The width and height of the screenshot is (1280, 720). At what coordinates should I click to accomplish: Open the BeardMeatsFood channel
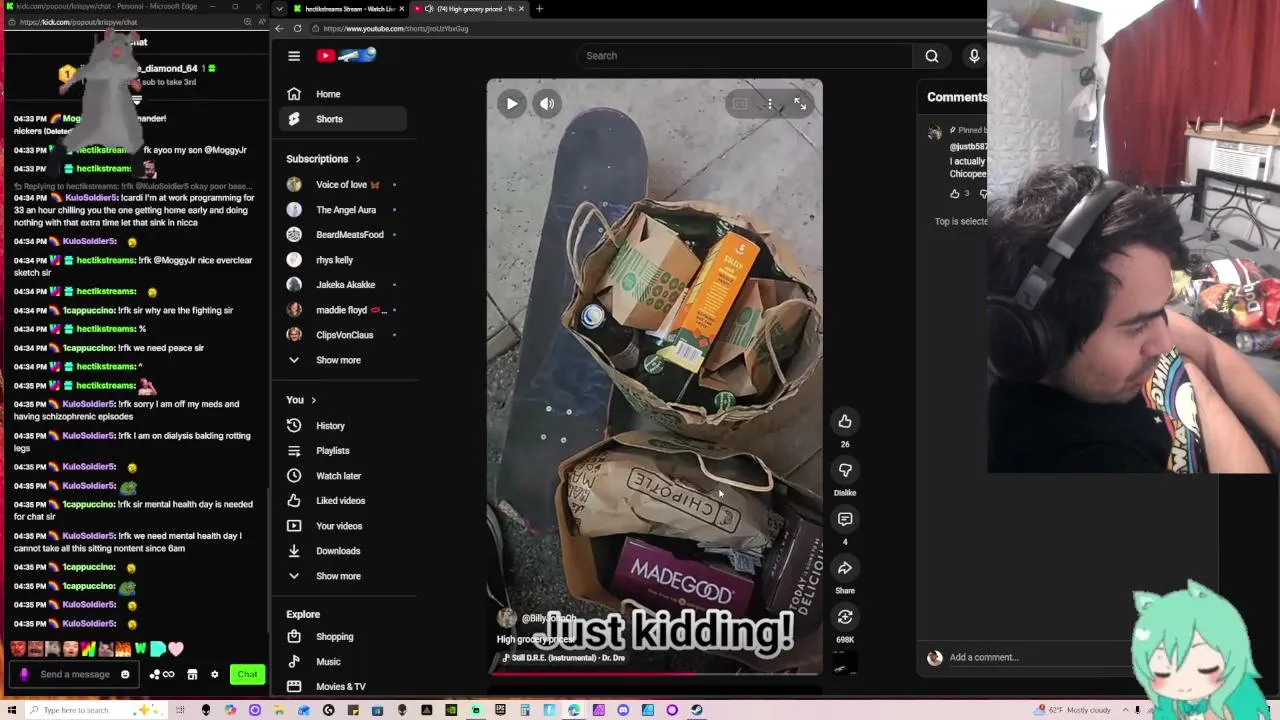pos(343,235)
